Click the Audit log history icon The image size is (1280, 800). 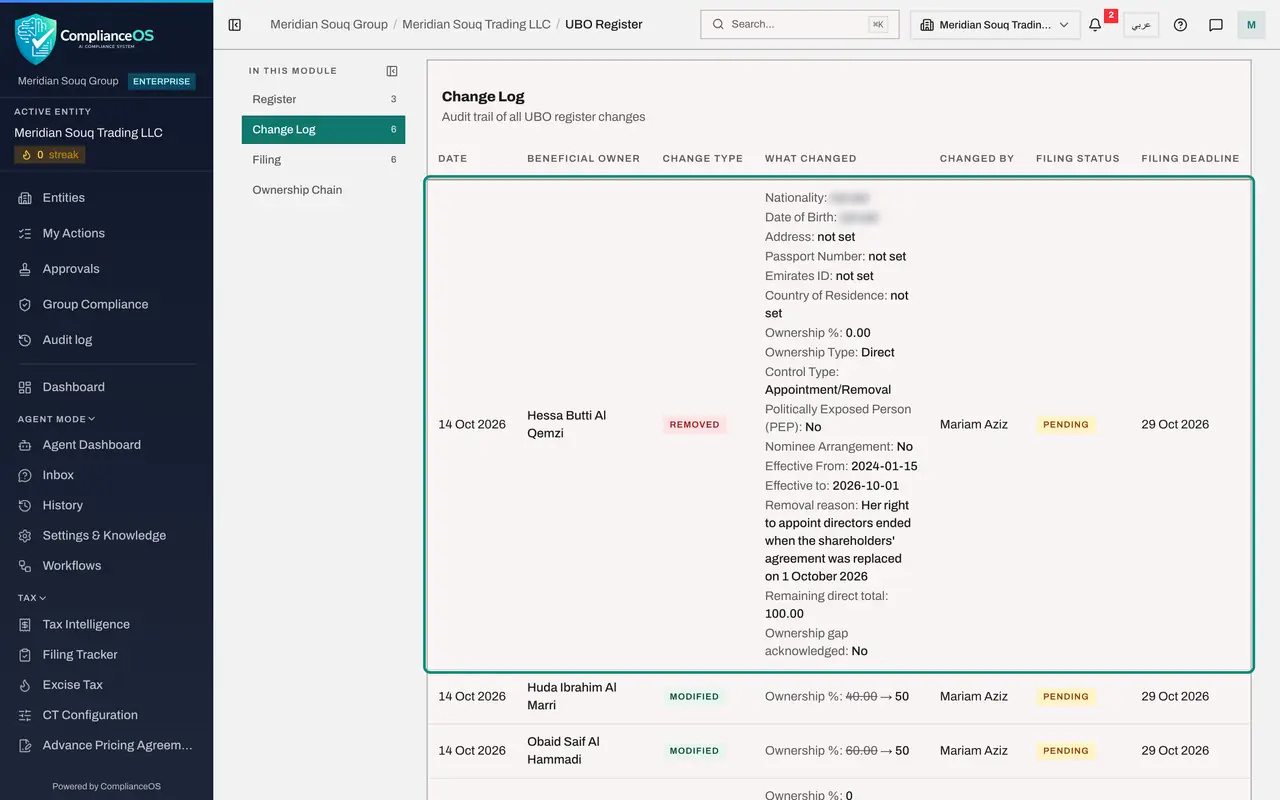25,340
